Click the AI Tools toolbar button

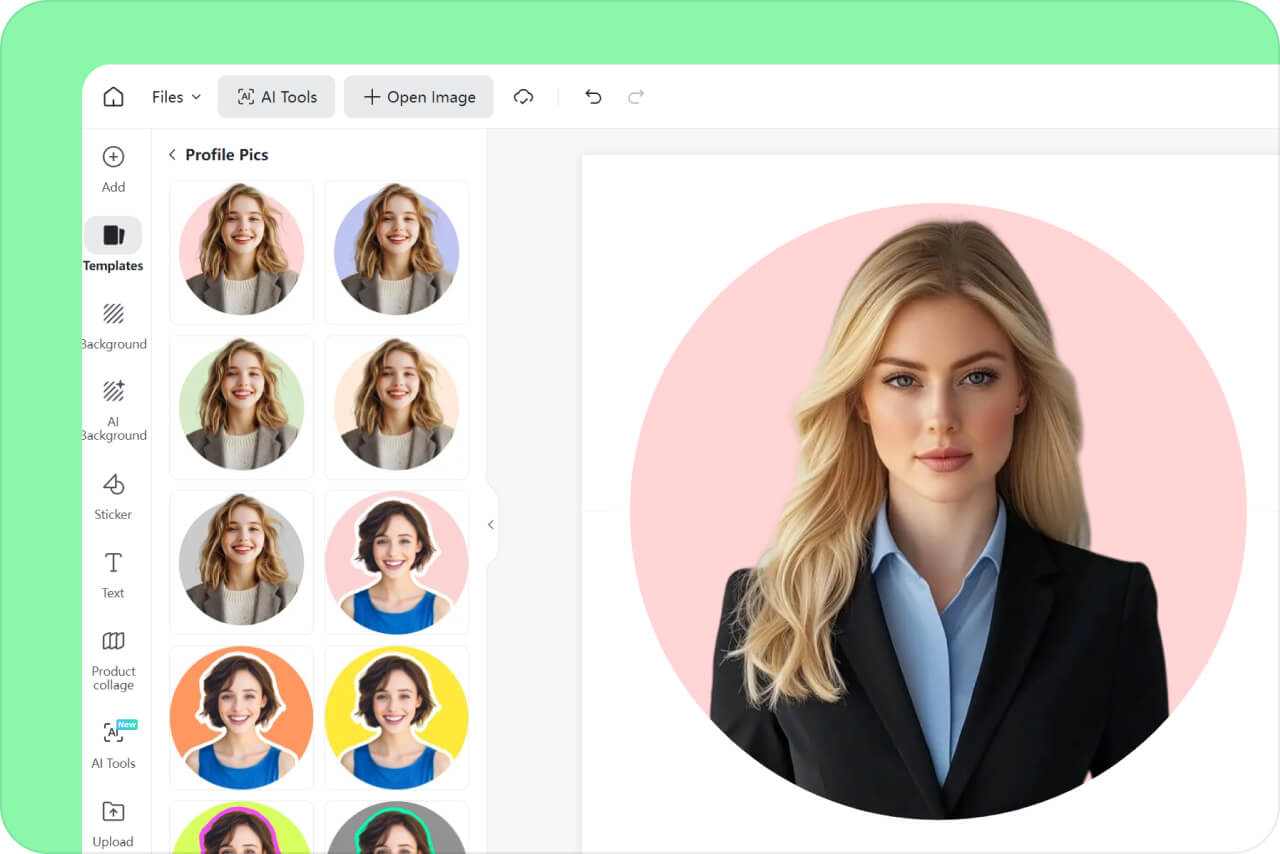[277, 97]
